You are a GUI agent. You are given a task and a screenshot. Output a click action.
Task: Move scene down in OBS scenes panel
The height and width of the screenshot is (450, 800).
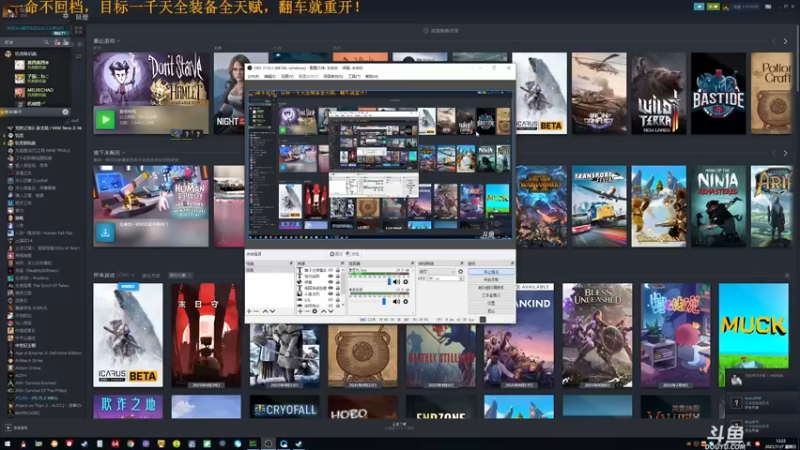point(272,311)
